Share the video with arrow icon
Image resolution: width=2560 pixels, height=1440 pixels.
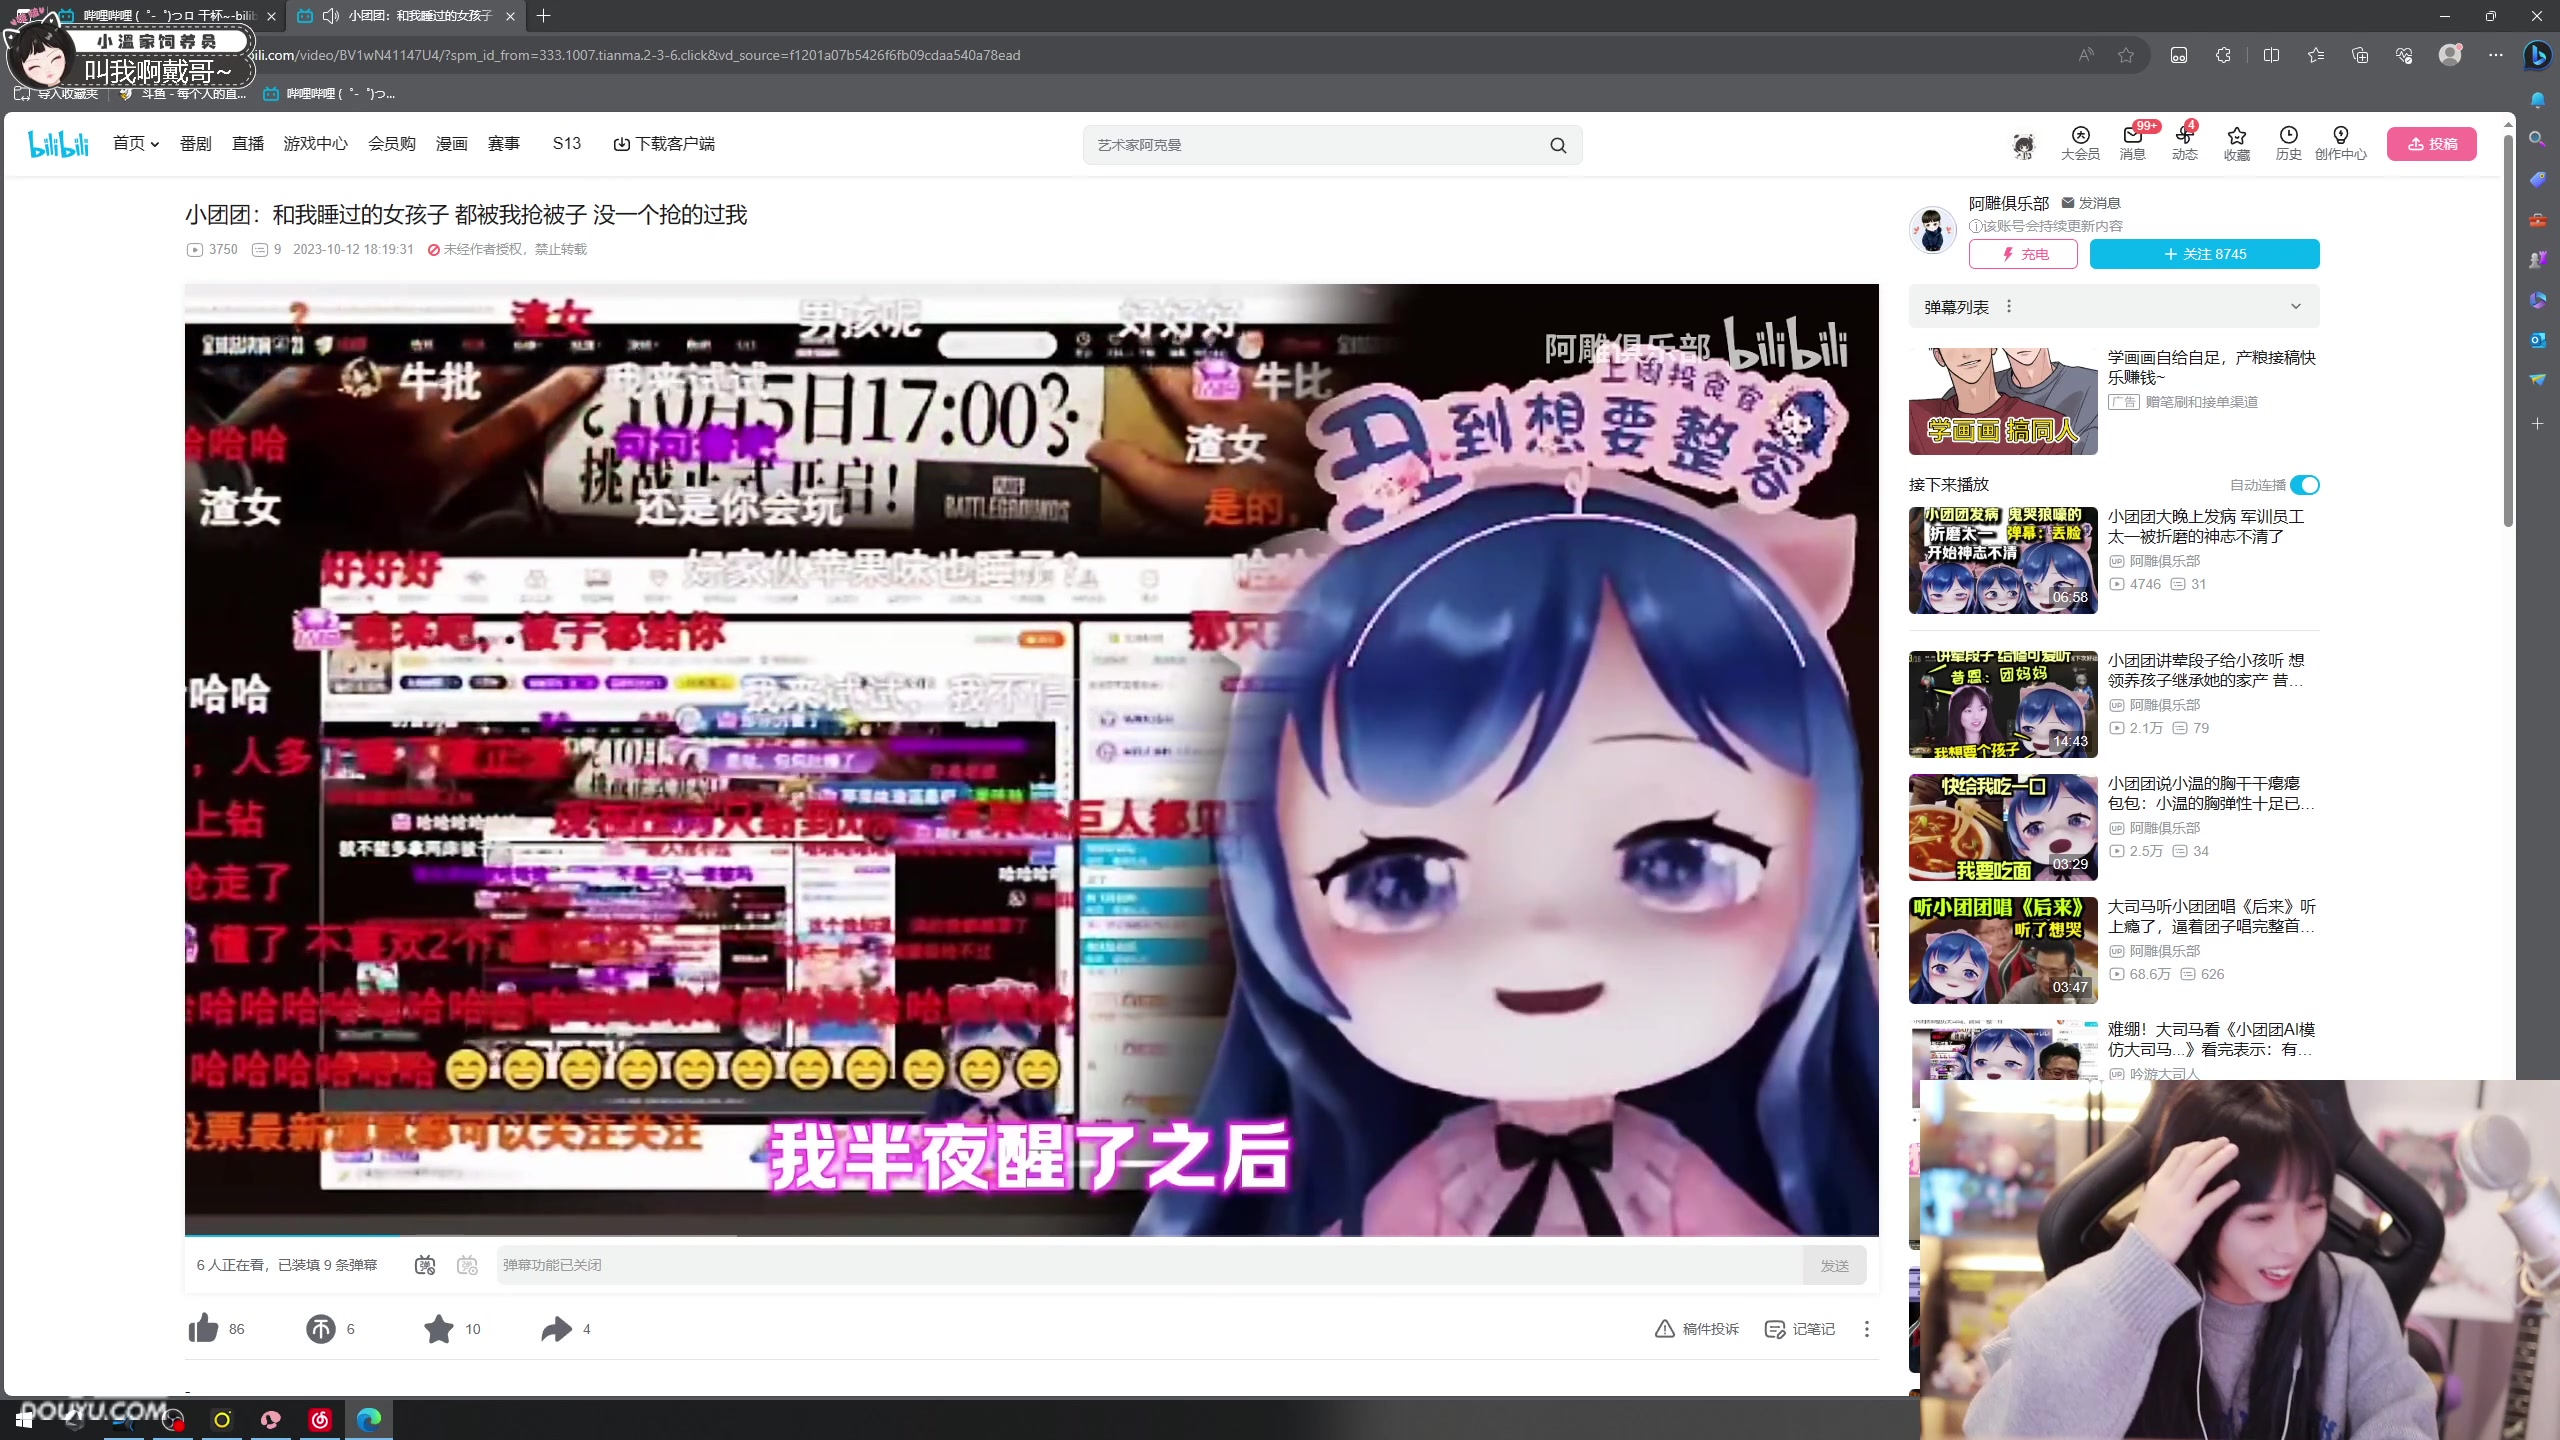coord(556,1328)
